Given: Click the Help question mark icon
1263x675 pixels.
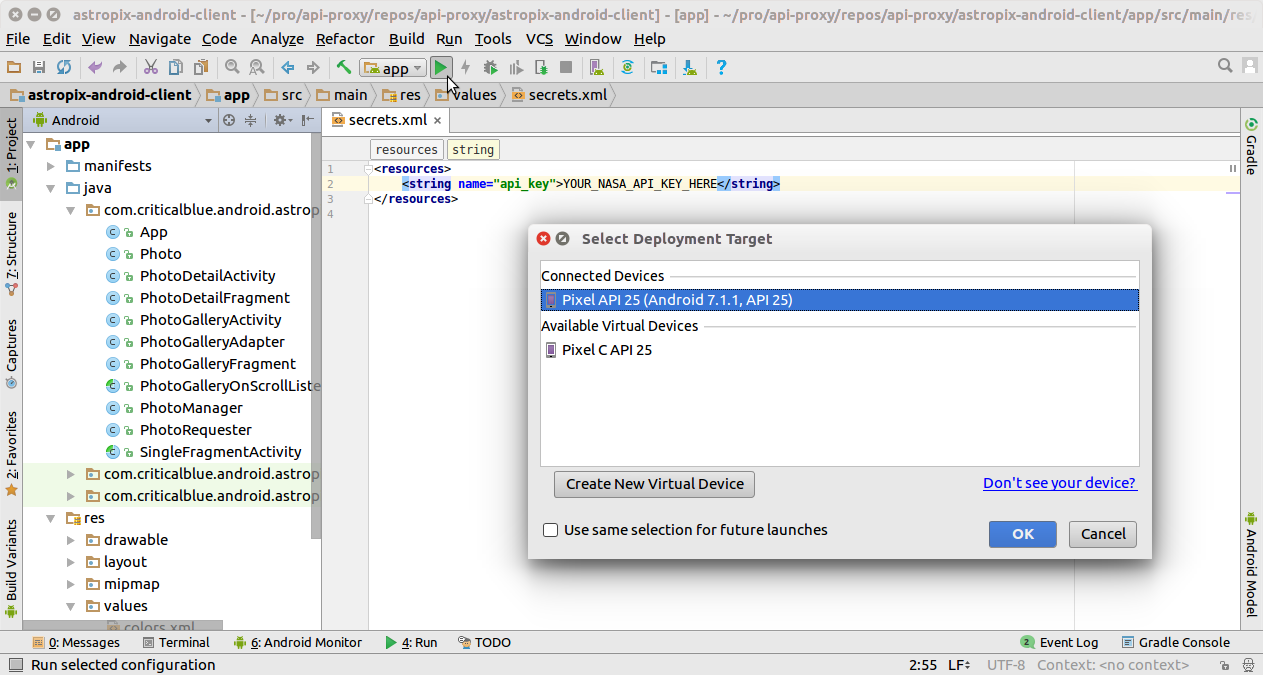Looking at the screenshot, I should tap(721, 67).
